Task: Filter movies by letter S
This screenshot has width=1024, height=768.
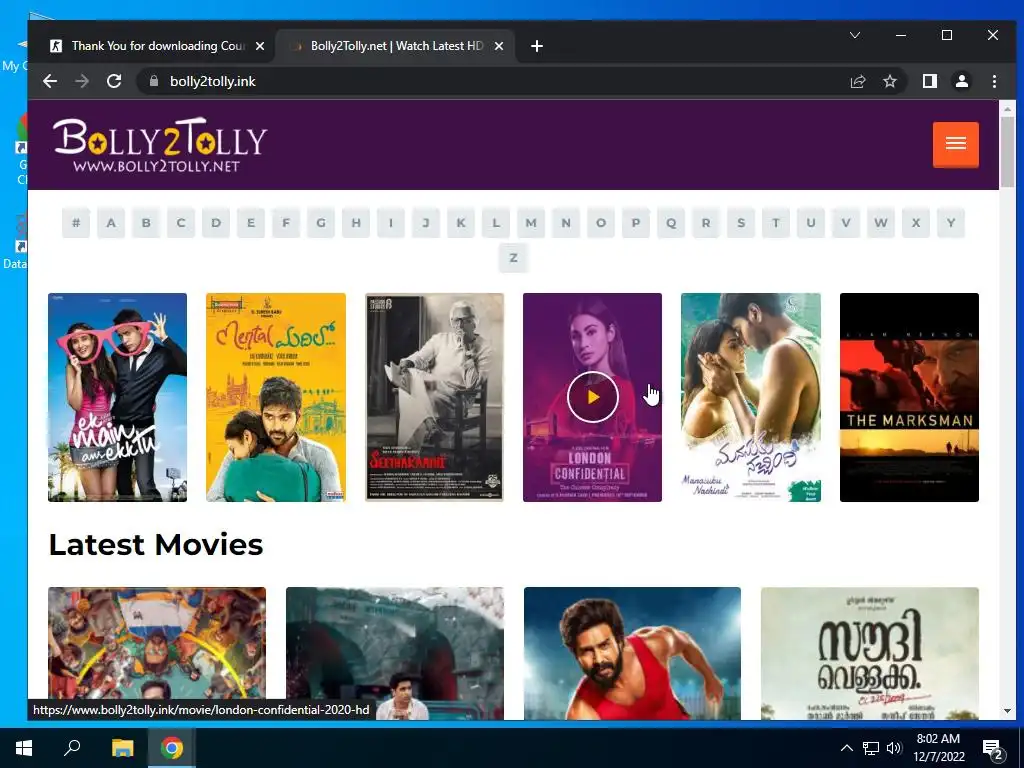Action: pos(741,223)
